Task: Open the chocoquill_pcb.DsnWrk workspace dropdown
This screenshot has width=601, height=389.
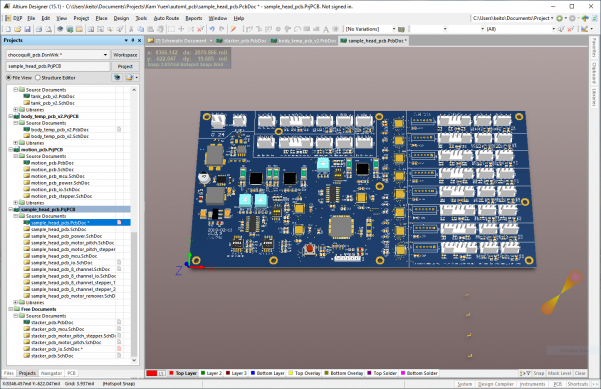Action: [105, 55]
